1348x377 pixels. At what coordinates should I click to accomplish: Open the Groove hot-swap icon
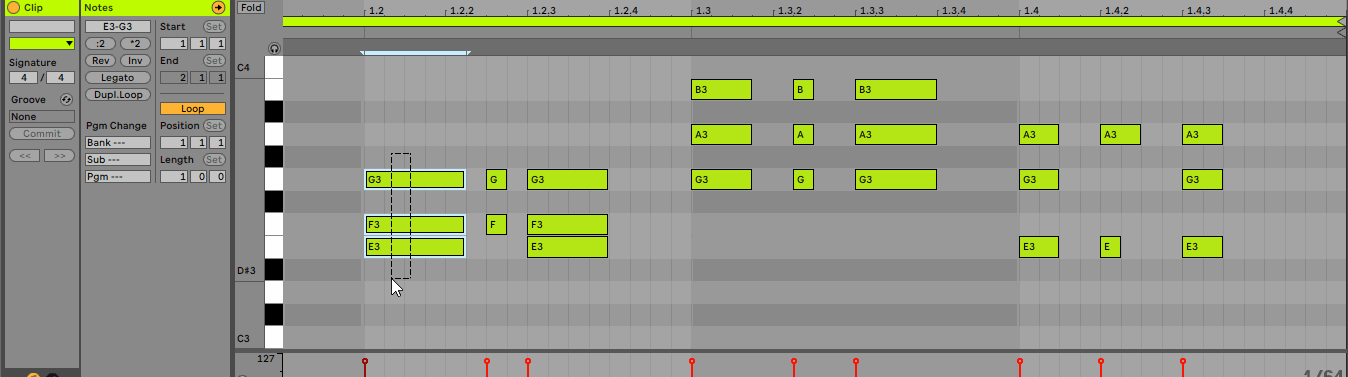pyautogui.click(x=66, y=100)
